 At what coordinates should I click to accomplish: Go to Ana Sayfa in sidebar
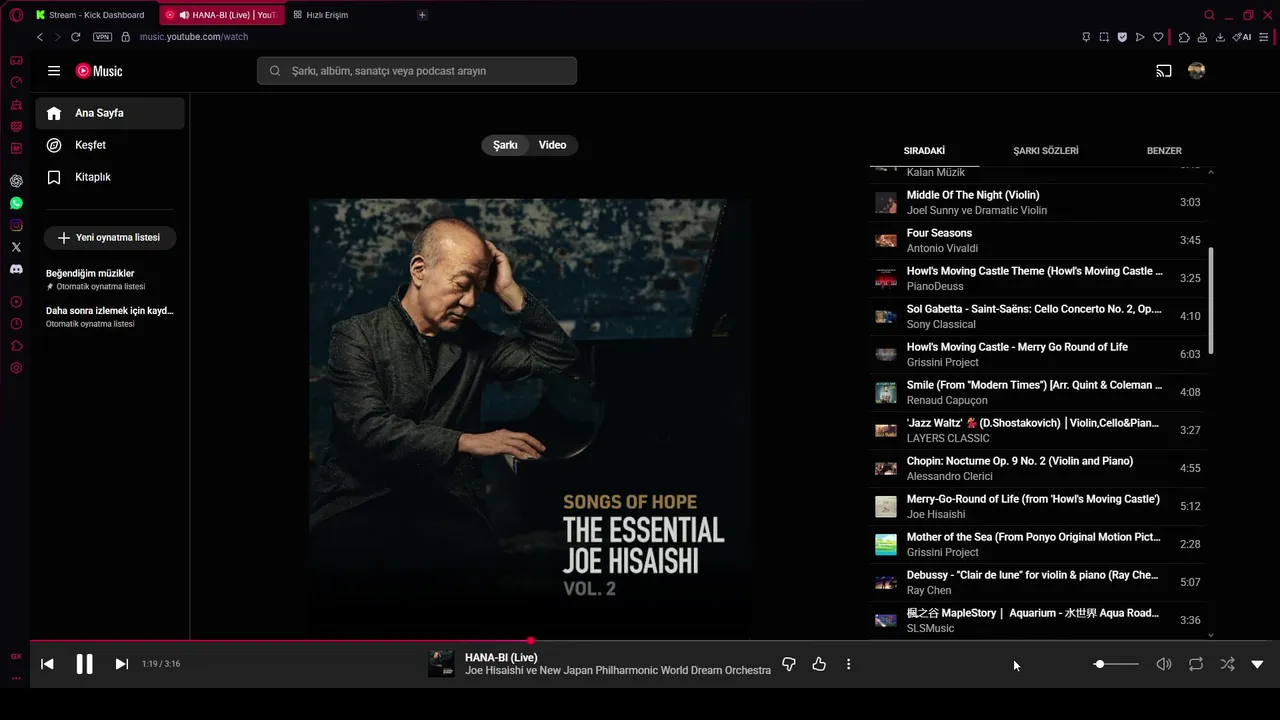coord(110,113)
